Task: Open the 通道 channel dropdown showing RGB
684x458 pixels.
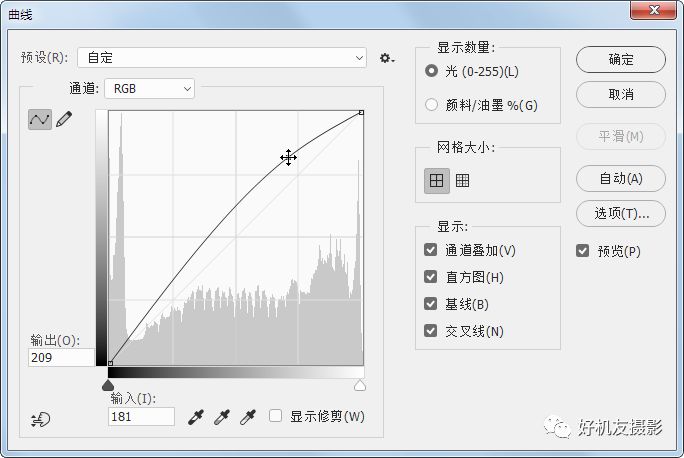Action: pos(150,89)
